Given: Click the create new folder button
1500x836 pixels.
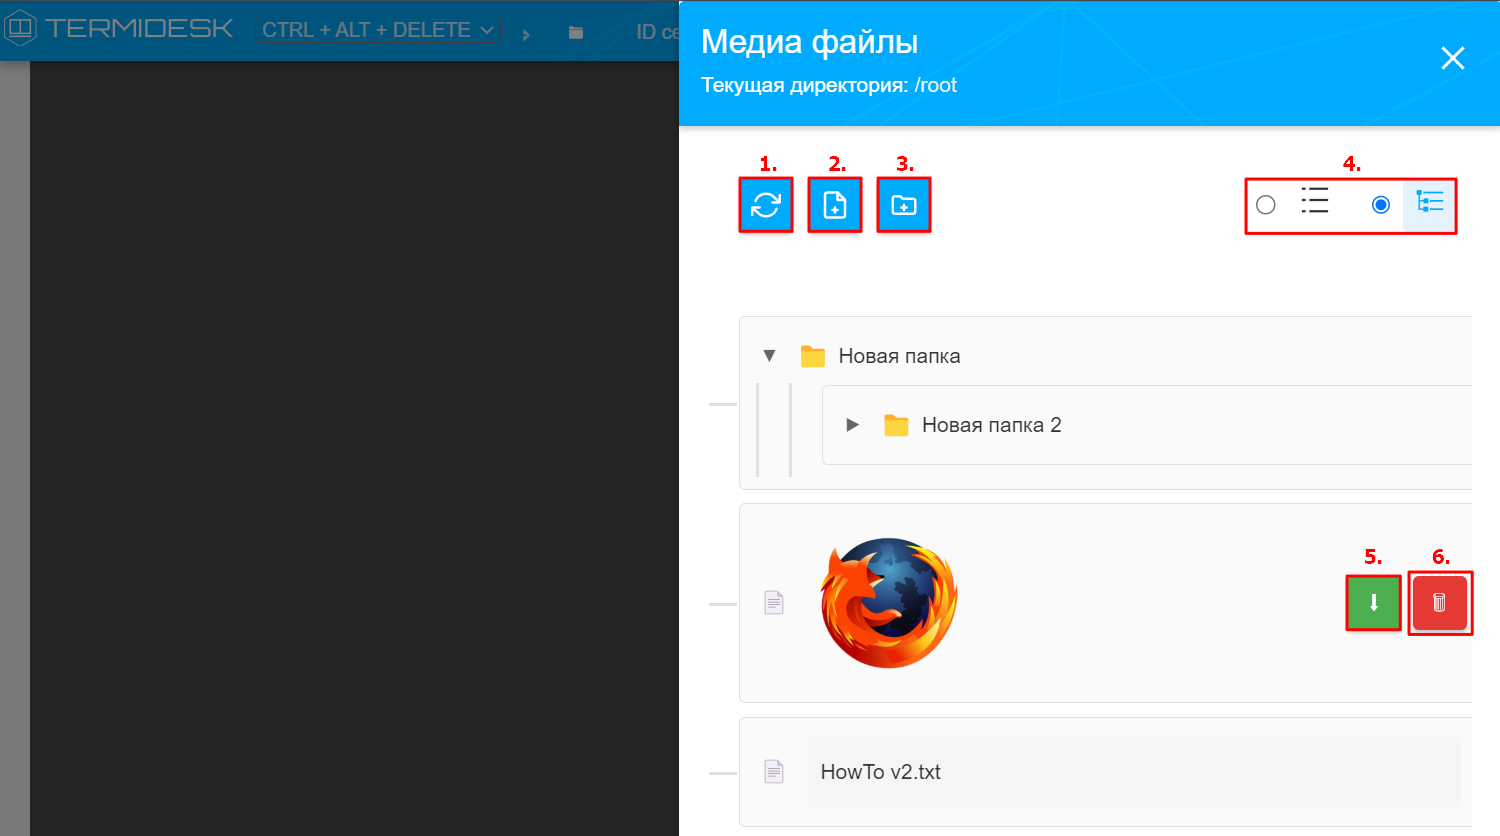Looking at the screenshot, I should click(x=904, y=205).
